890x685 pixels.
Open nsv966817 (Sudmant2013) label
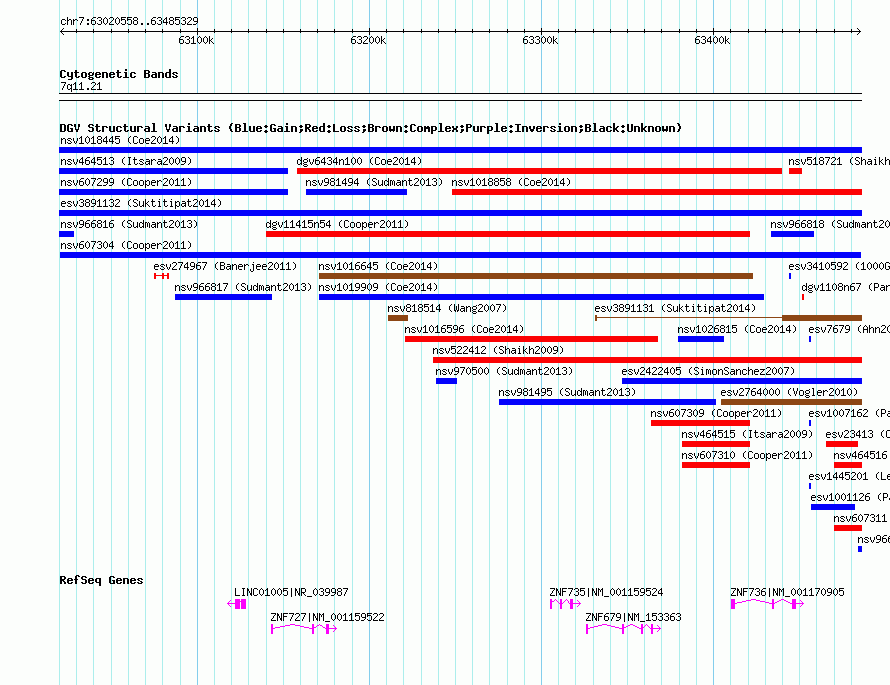(x=244, y=287)
